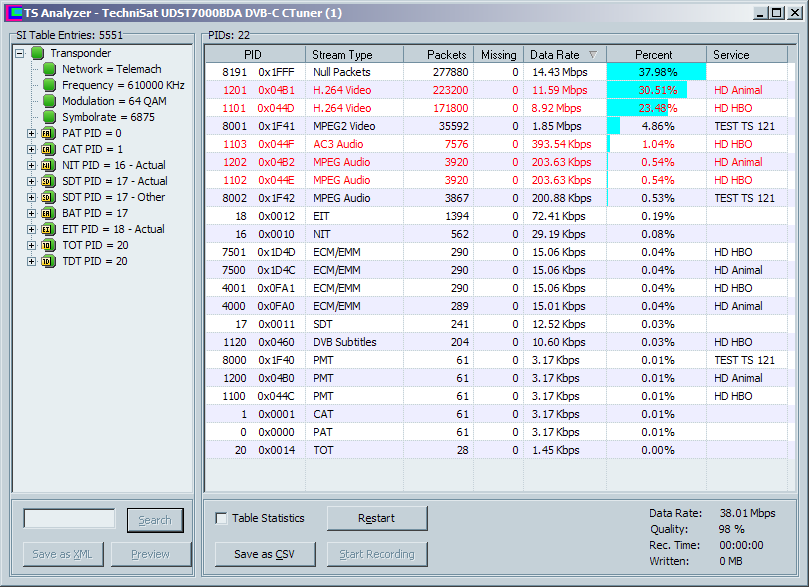Sort by the Missing column header
The image size is (809, 587).
click(499, 55)
